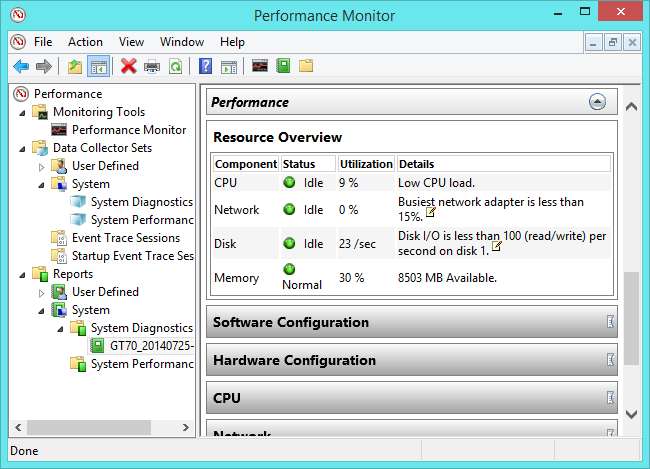Click the Back arrow in the toolbar
Viewport: 650px width, 469px height.
pyautogui.click(x=20, y=66)
